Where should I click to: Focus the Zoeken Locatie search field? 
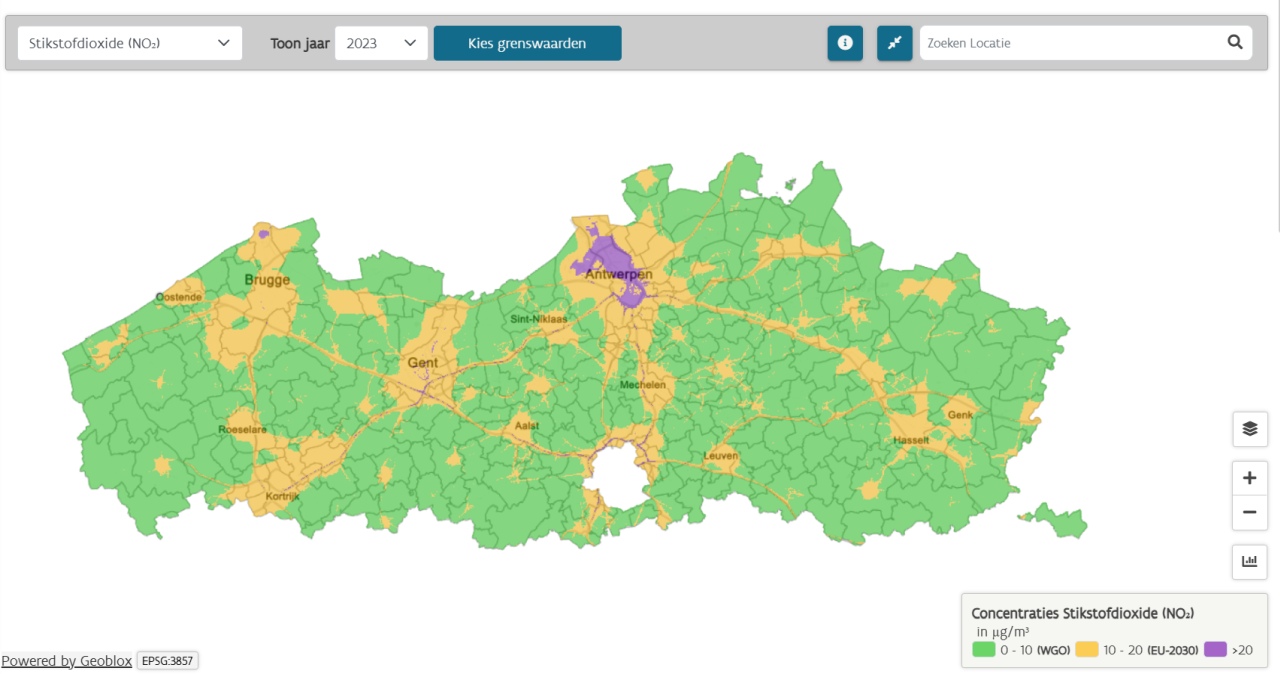(1070, 43)
